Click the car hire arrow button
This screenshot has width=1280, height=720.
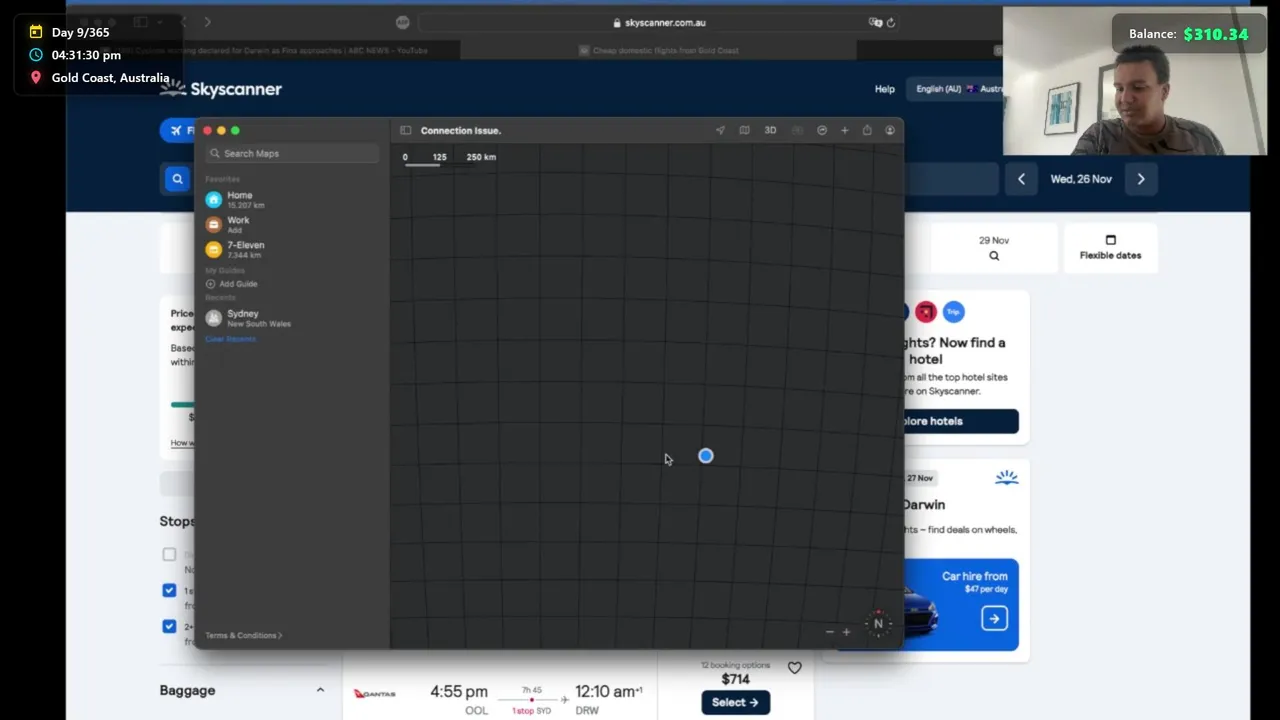click(994, 619)
